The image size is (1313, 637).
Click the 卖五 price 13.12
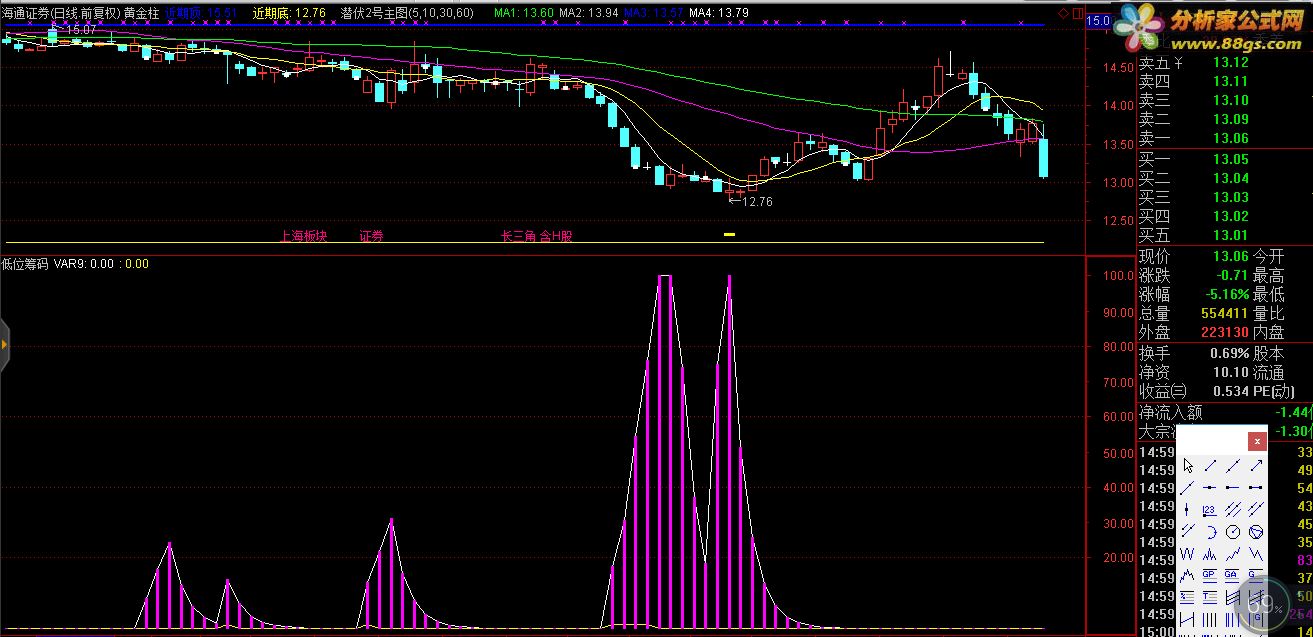(1230, 62)
